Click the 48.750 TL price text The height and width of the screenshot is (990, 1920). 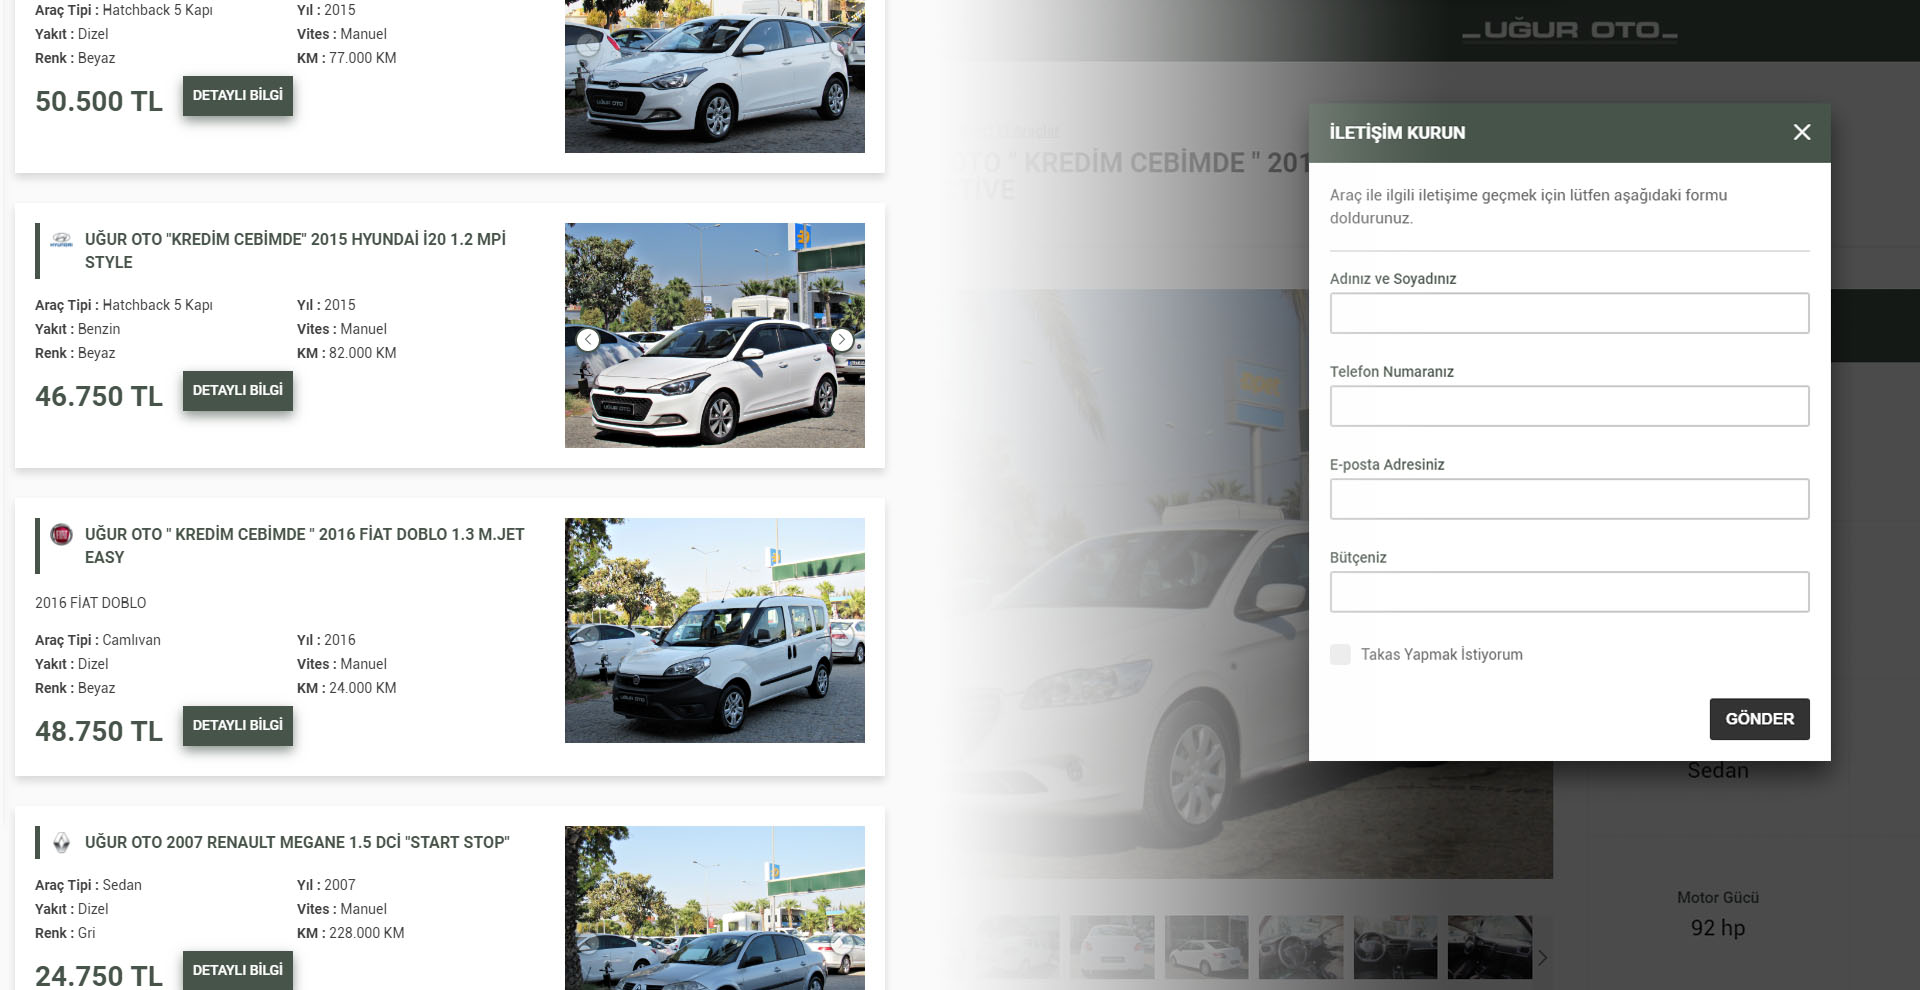pos(99,732)
